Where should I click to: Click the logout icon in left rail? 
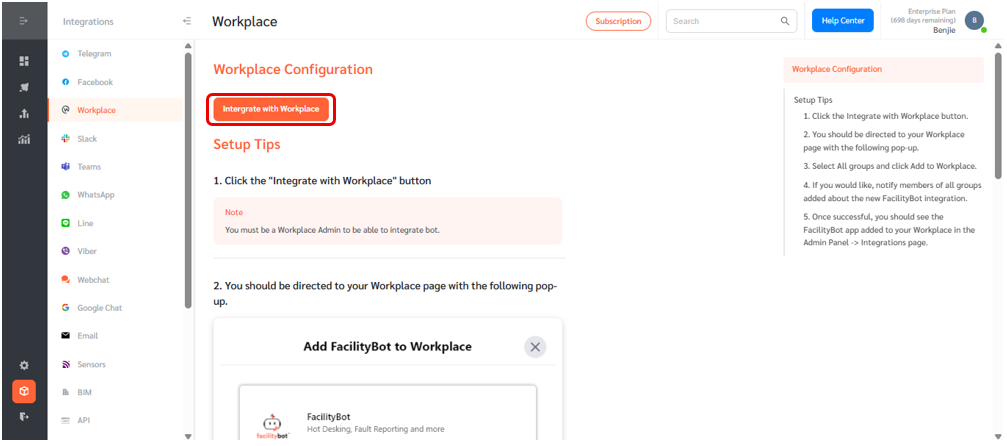click(24, 416)
